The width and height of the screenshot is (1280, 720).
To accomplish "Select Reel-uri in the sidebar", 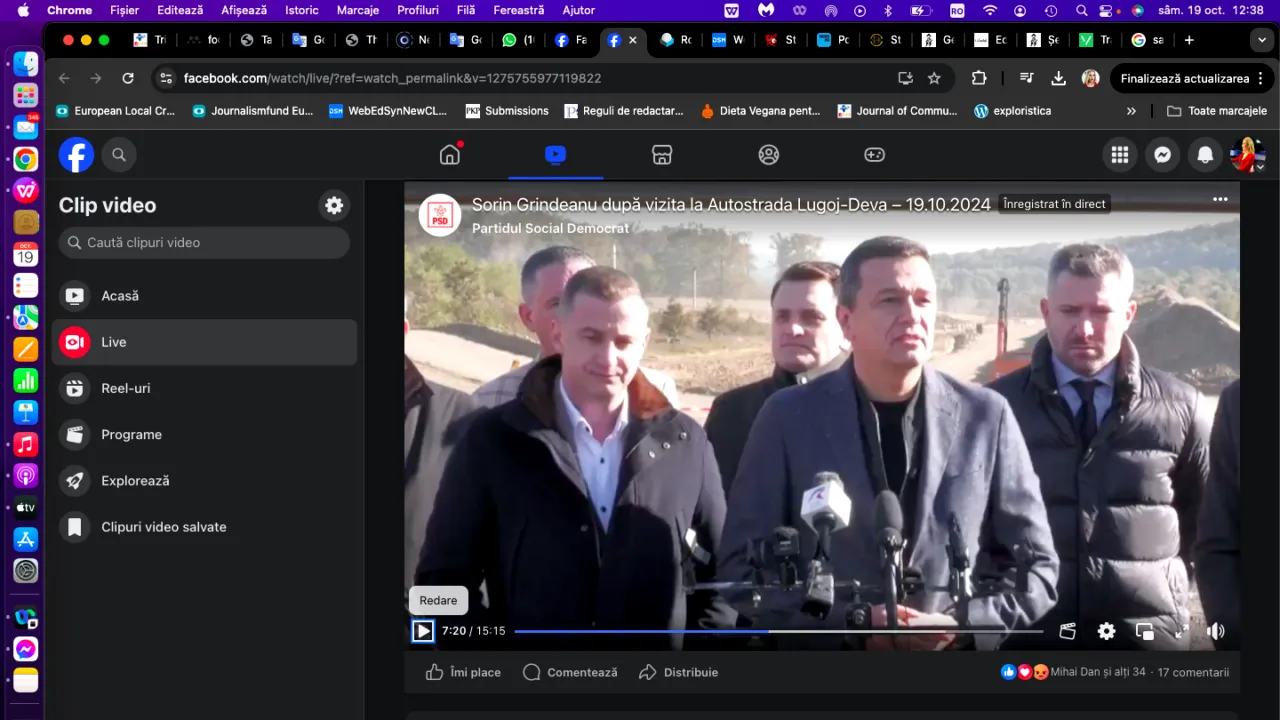I will pyautogui.click(x=125, y=388).
